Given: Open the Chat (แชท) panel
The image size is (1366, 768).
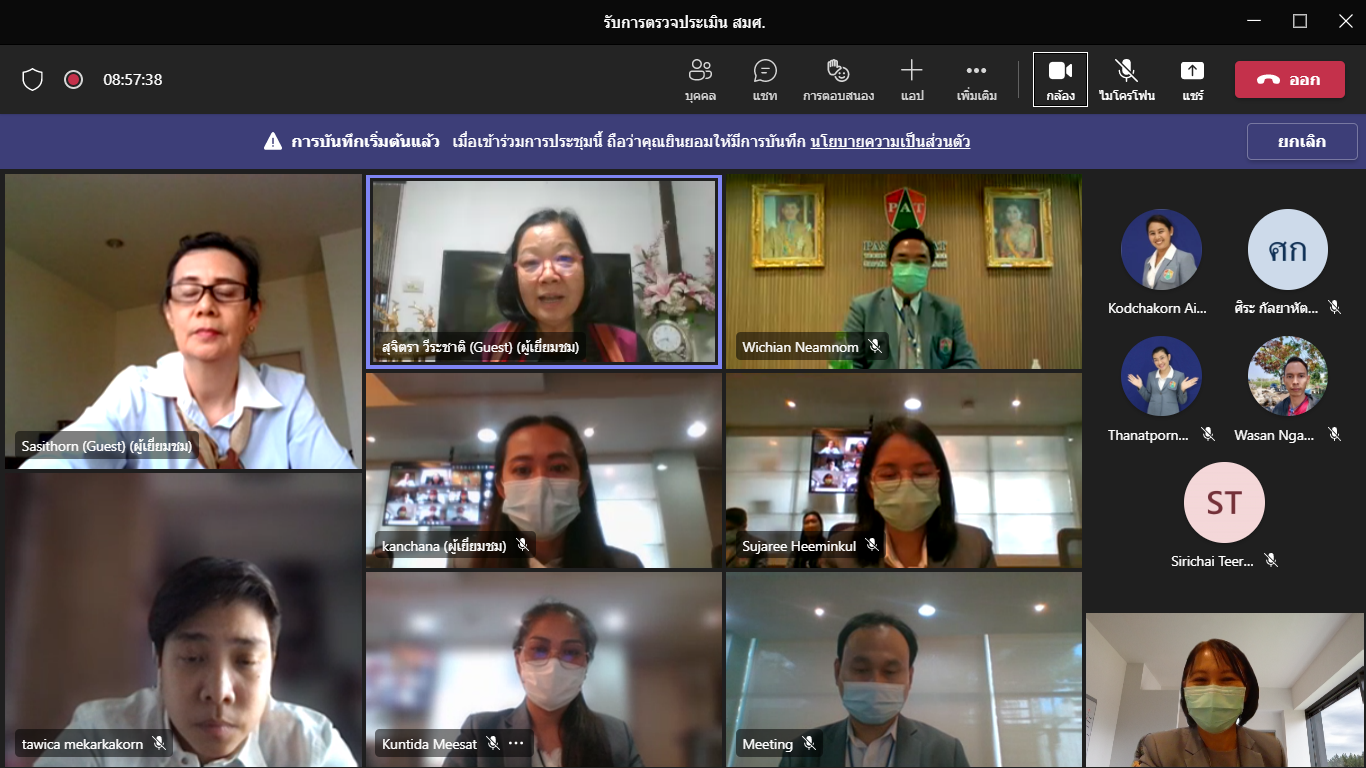Looking at the screenshot, I should (765, 79).
